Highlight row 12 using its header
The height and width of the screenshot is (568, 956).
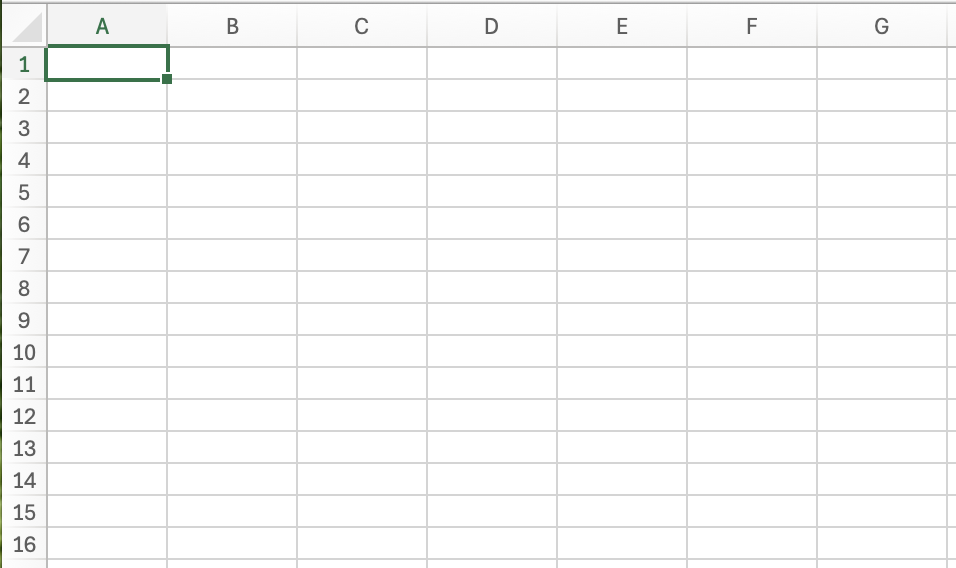point(25,416)
